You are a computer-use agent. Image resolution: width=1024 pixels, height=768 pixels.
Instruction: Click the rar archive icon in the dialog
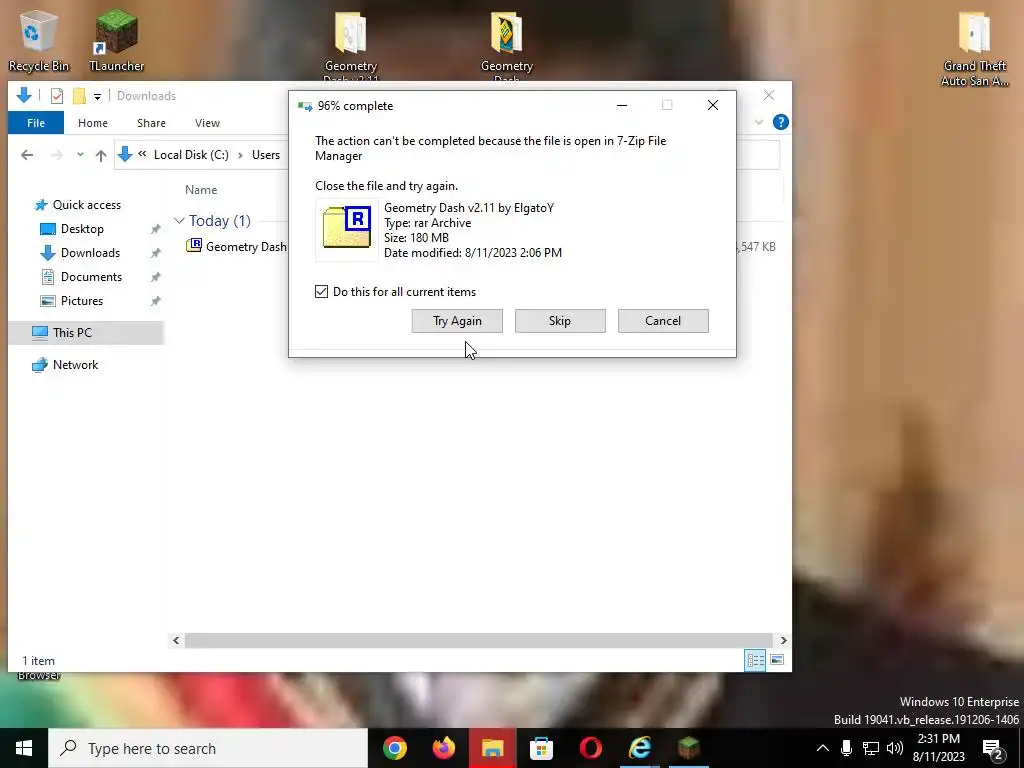click(x=347, y=229)
